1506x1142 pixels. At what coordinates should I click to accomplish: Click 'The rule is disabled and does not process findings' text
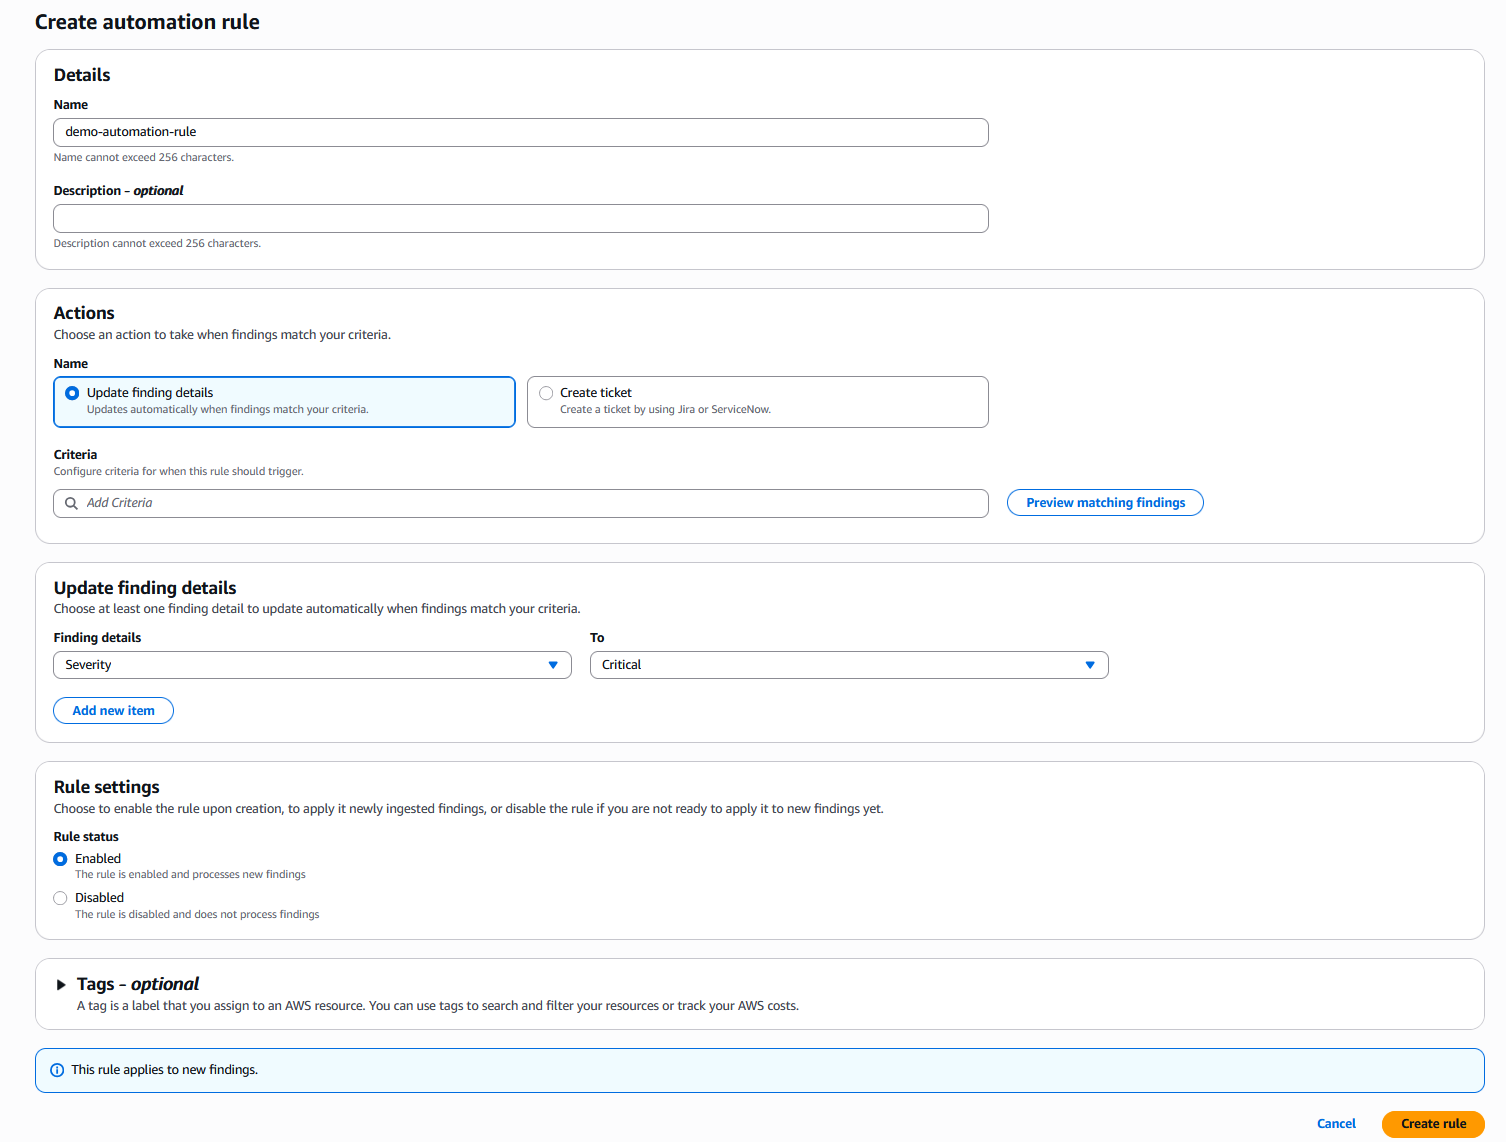(197, 915)
